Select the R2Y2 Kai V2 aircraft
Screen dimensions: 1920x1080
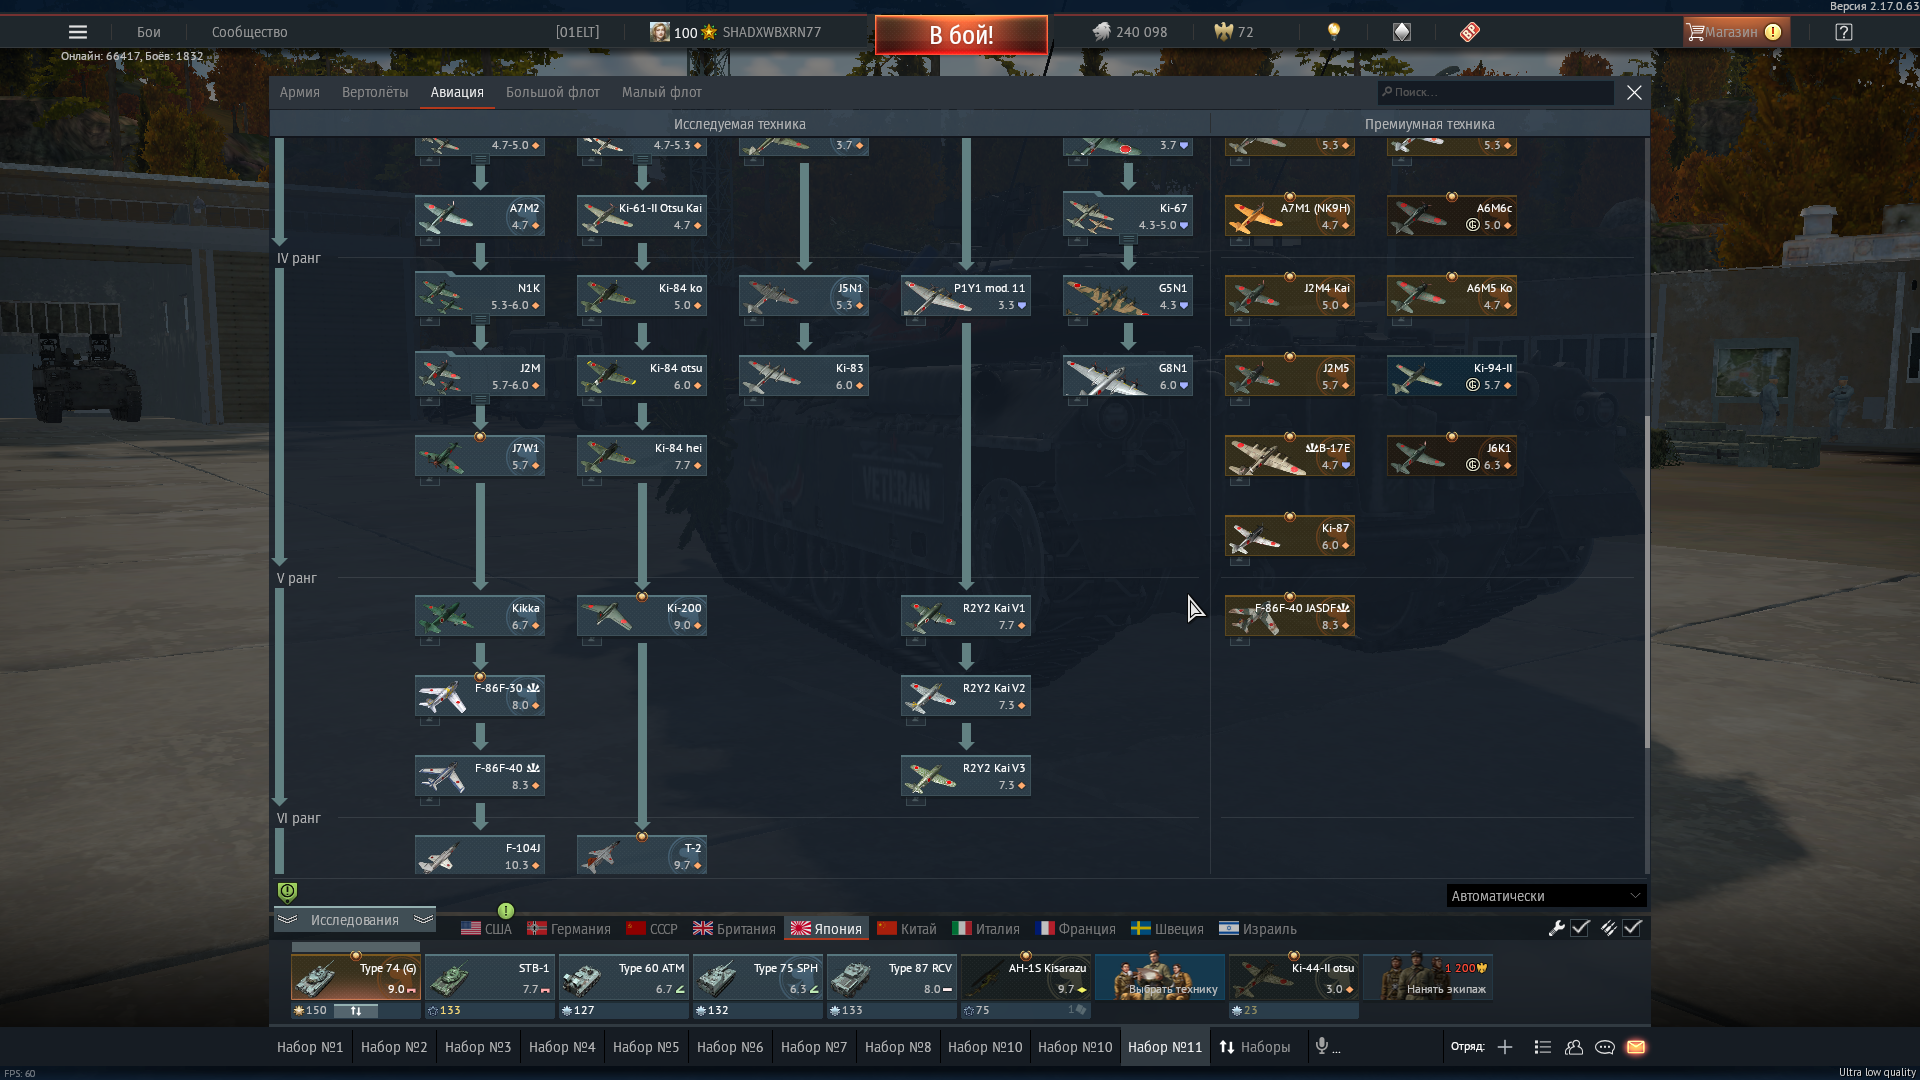(966, 696)
